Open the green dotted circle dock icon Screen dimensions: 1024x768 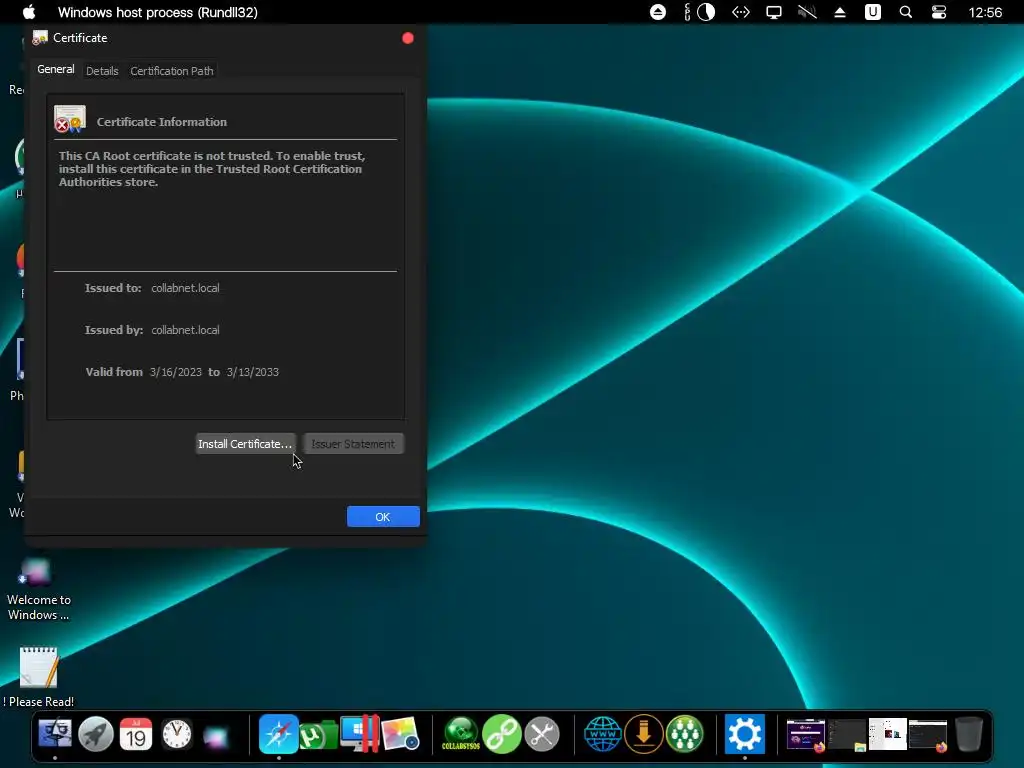coord(684,734)
